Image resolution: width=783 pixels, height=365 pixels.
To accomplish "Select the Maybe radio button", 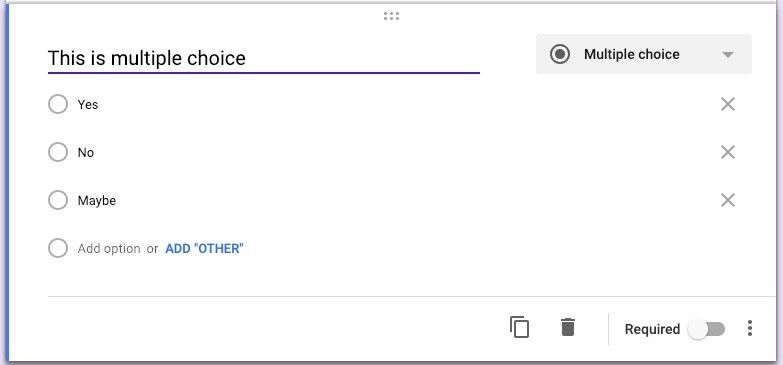I will click(x=58, y=200).
